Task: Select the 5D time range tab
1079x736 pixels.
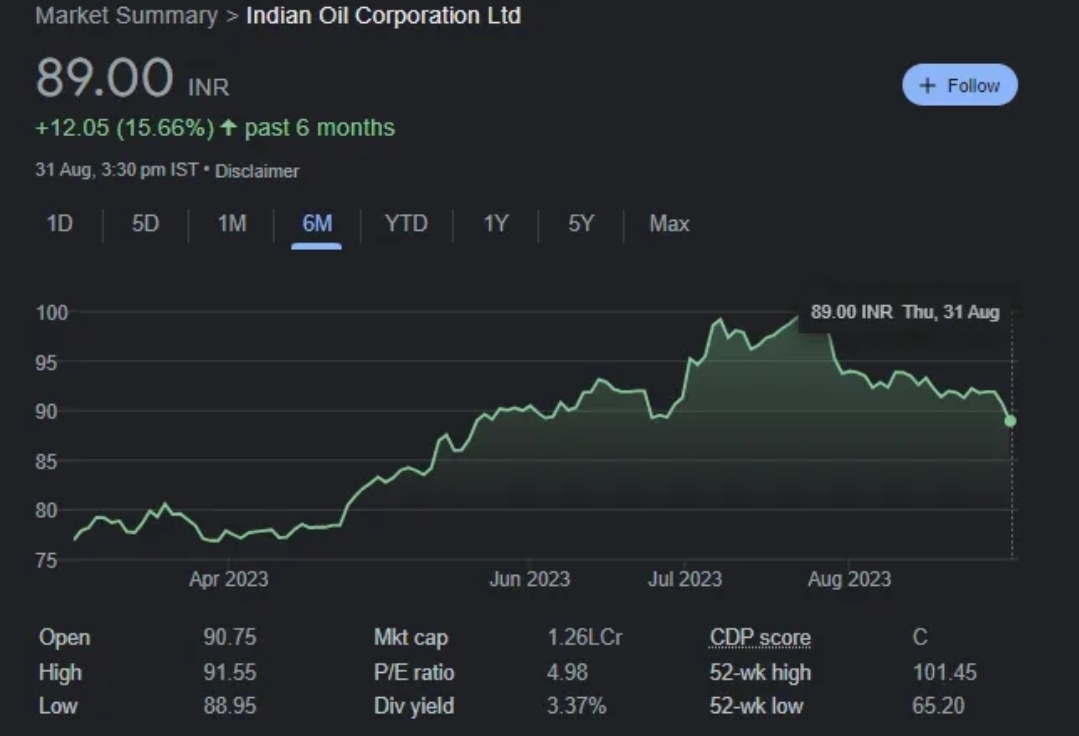Action: point(145,224)
